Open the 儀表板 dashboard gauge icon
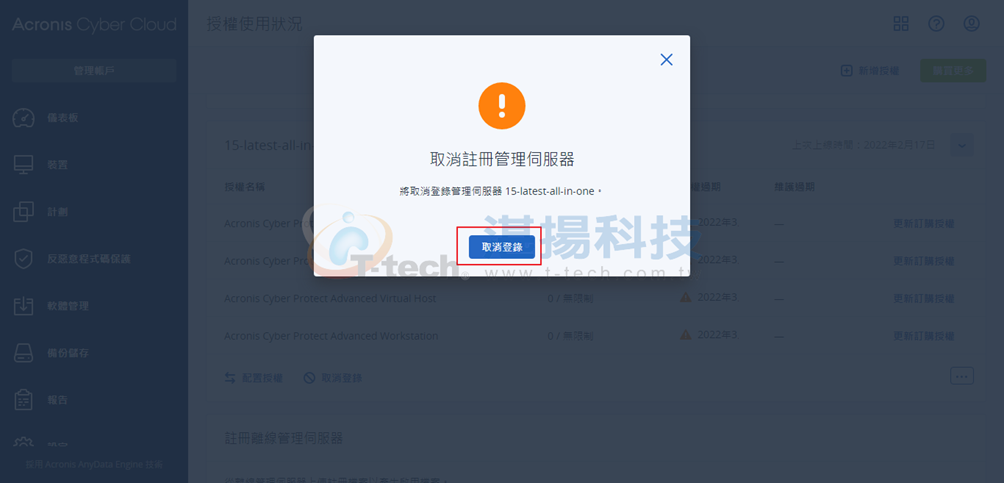 coord(24,118)
